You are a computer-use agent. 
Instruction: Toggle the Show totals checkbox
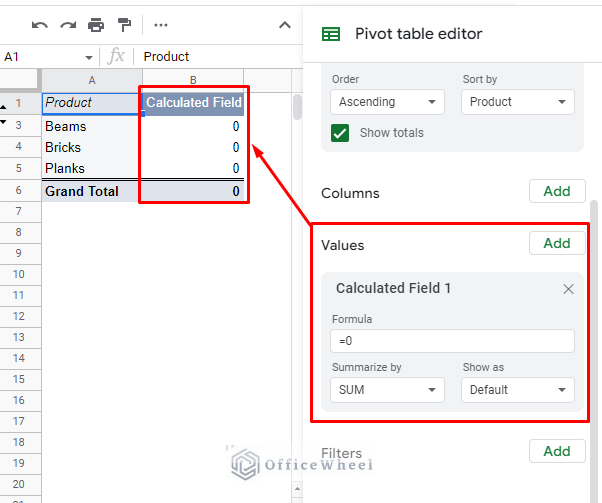[341, 133]
